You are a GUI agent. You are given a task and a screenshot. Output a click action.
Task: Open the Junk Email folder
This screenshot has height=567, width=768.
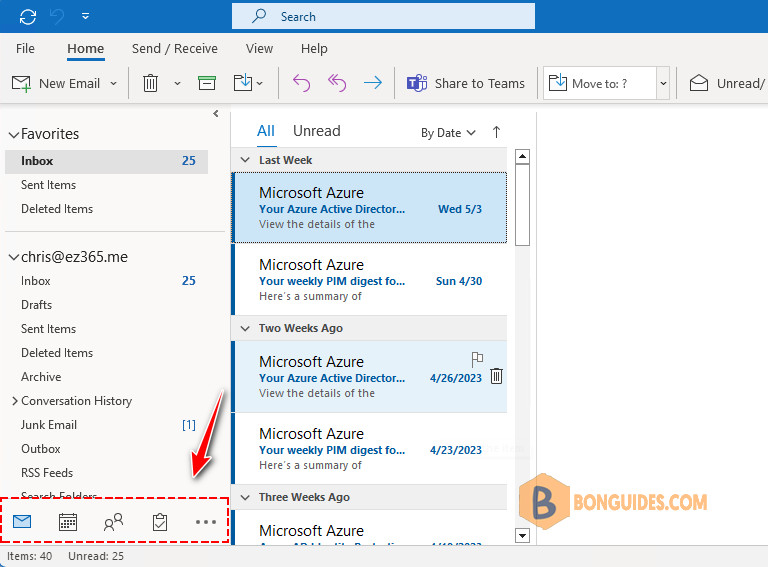107,425
